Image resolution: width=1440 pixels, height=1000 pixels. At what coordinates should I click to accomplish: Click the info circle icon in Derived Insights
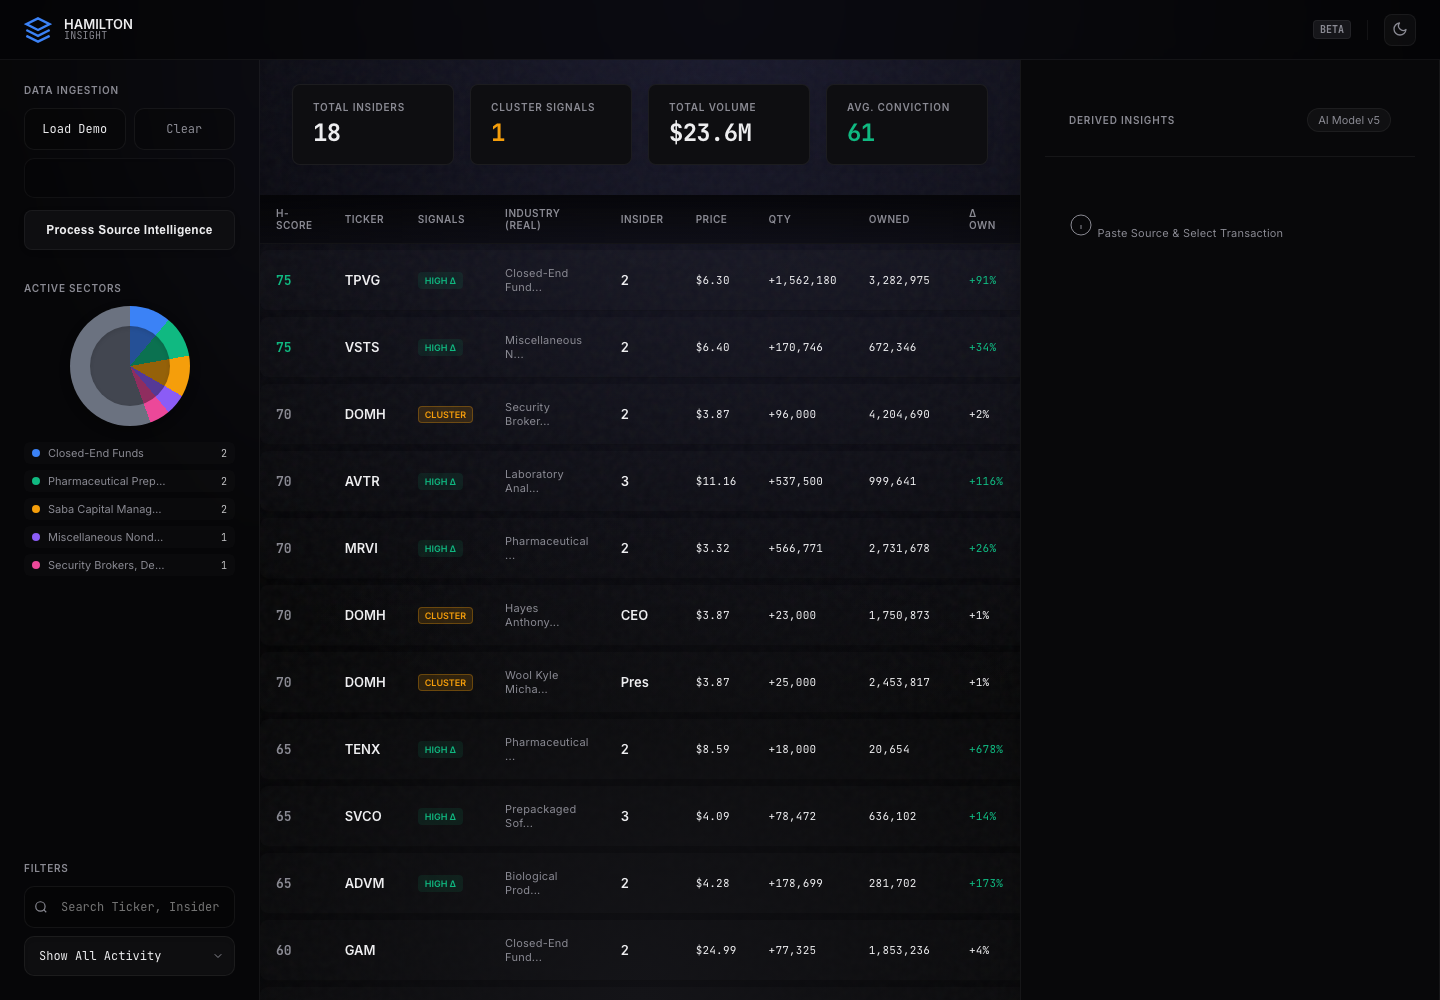point(1081,225)
